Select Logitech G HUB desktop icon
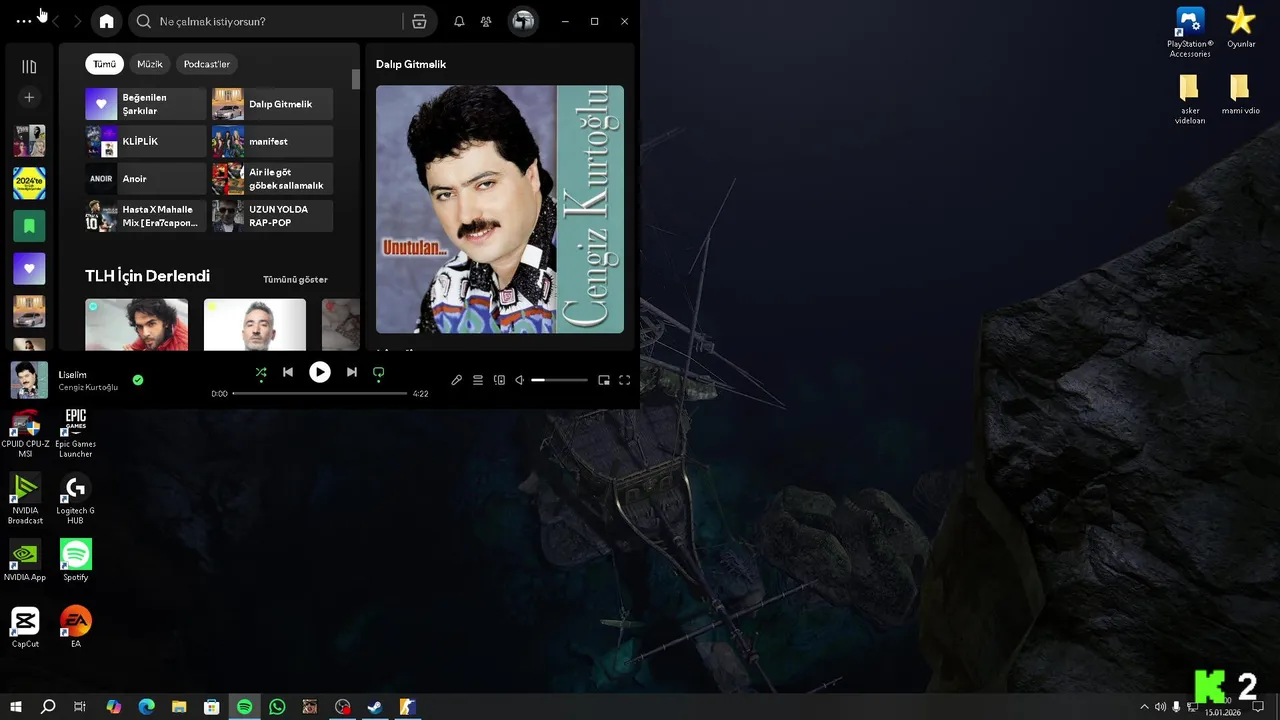Image resolution: width=1280 pixels, height=720 pixels. click(x=75, y=499)
